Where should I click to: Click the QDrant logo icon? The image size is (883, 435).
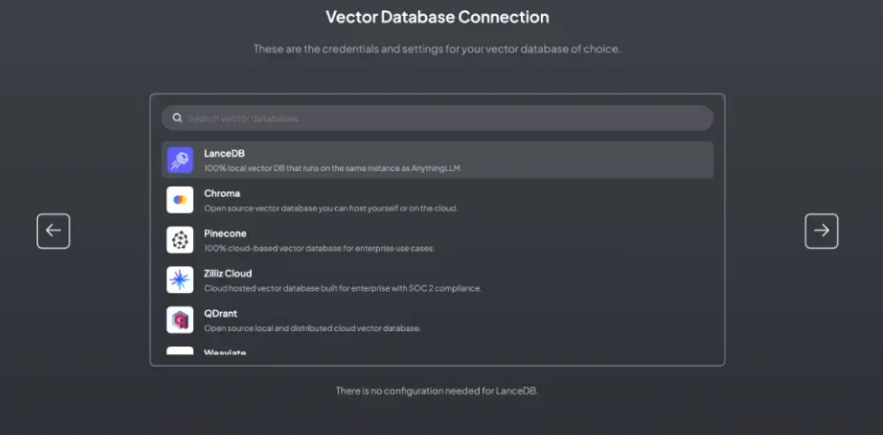pyautogui.click(x=180, y=320)
